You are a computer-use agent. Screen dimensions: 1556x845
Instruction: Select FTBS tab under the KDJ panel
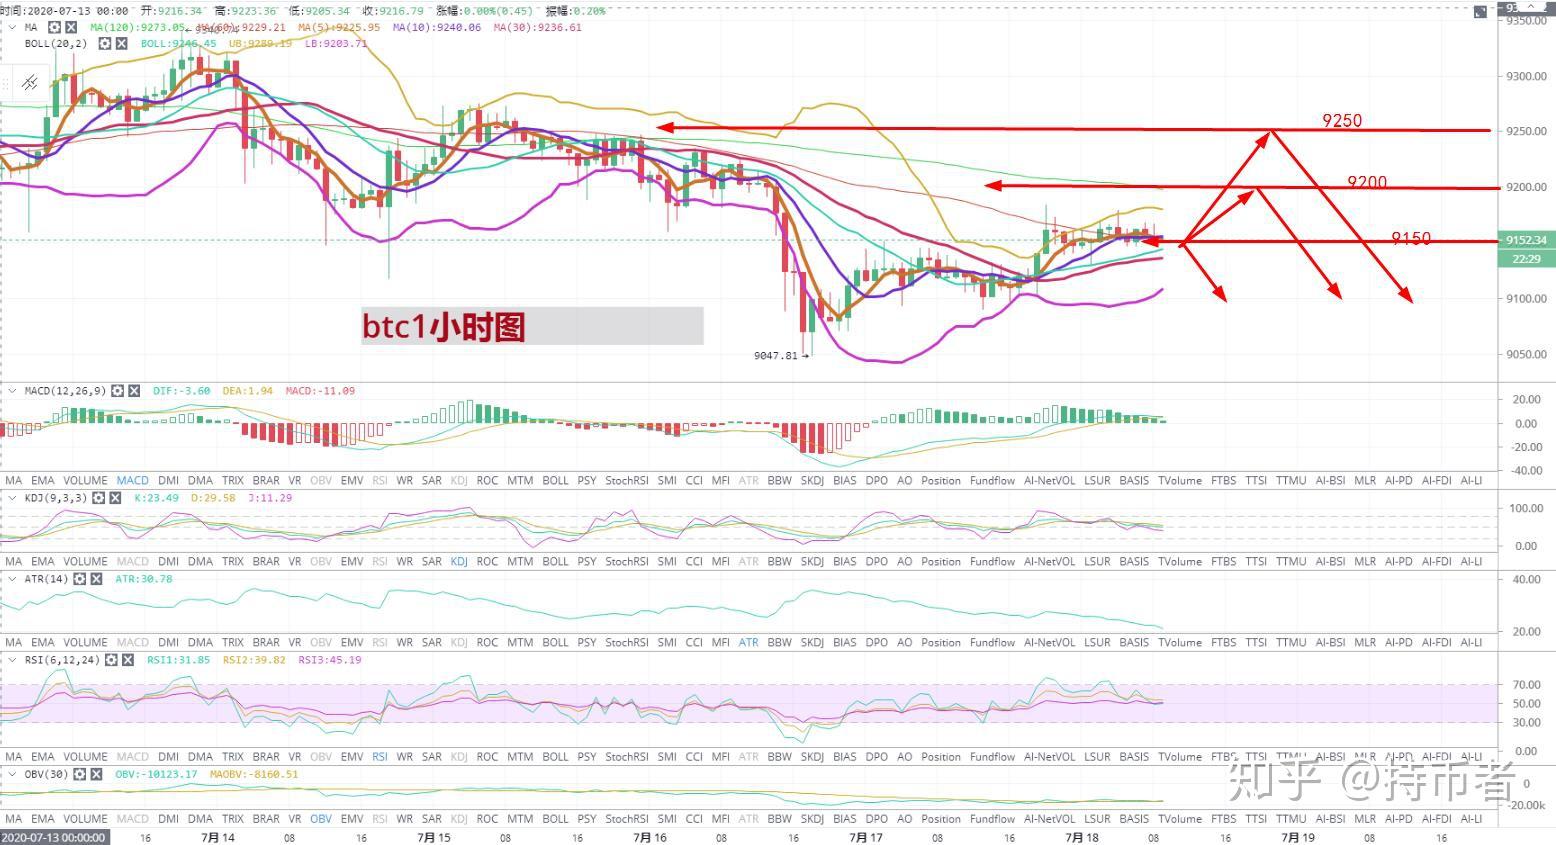click(1223, 562)
